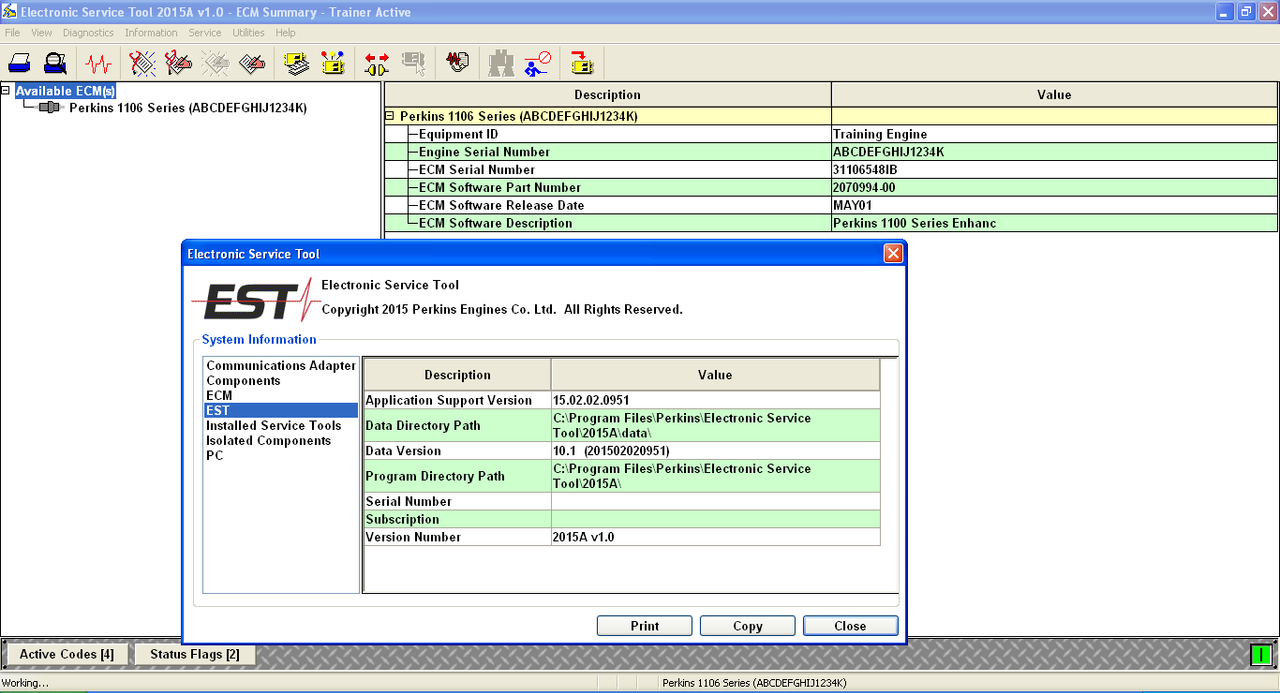Select Communications Adapter in System Information list
1280x693 pixels.
(x=281, y=366)
